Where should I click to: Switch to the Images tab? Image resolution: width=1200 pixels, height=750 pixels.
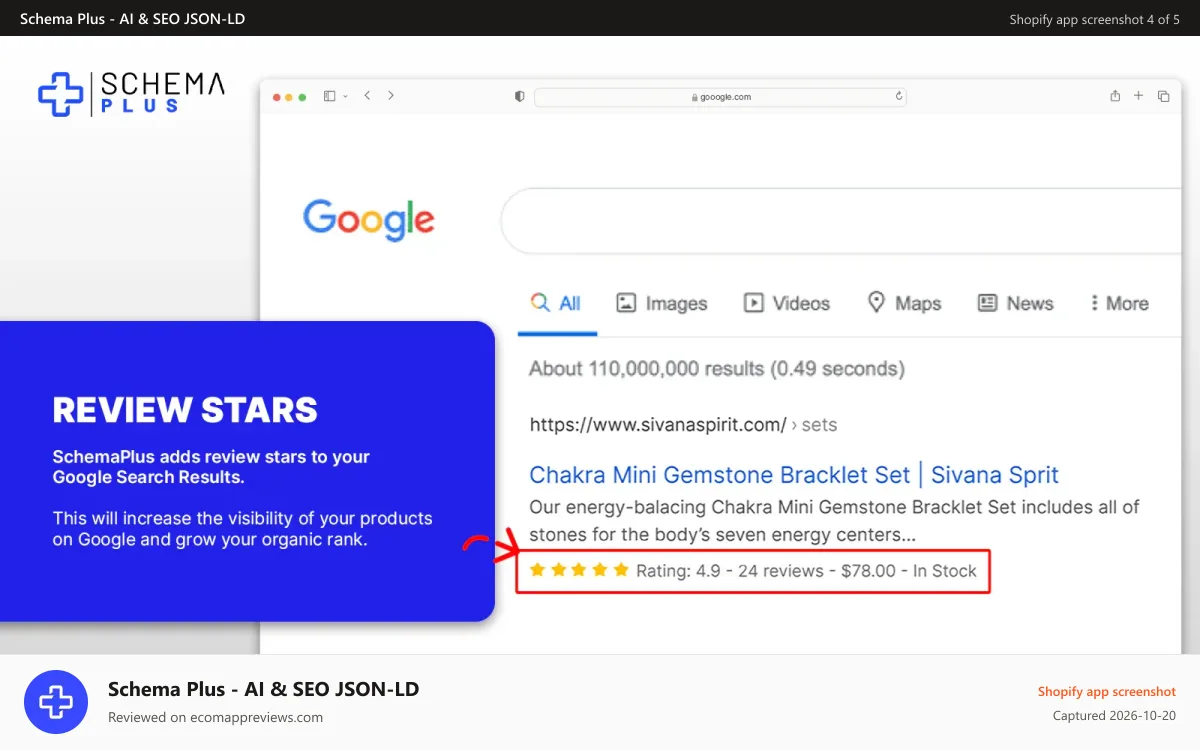(662, 303)
